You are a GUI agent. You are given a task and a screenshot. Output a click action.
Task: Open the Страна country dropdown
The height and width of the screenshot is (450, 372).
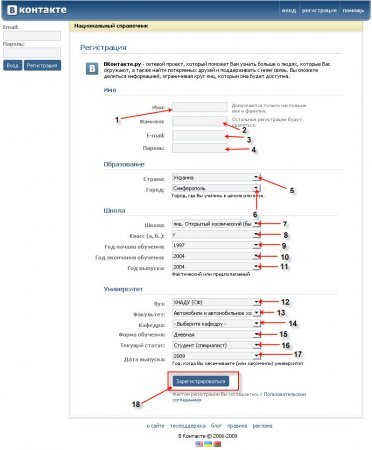216,178
